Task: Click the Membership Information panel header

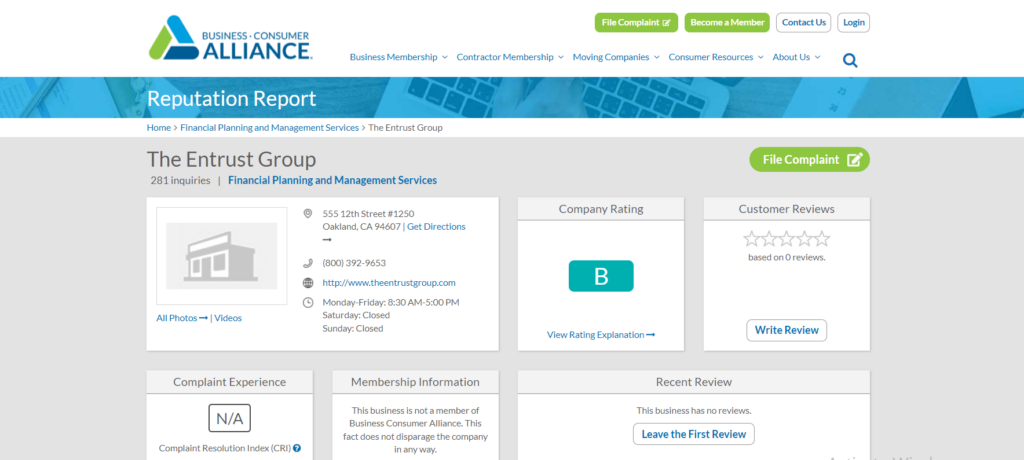Action: [415, 382]
